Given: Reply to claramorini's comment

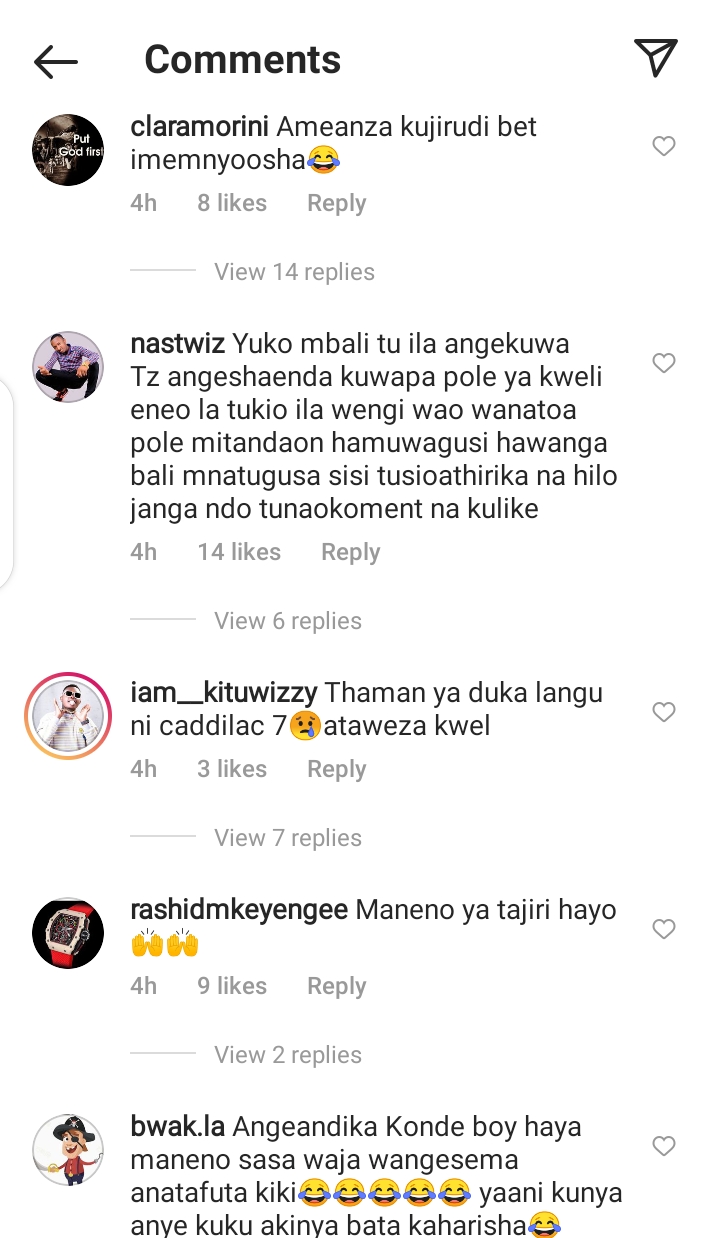Looking at the screenshot, I should (x=336, y=203).
